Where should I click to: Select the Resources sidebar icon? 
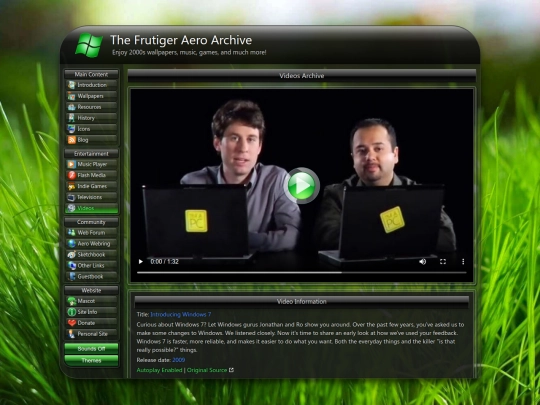point(71,107)
